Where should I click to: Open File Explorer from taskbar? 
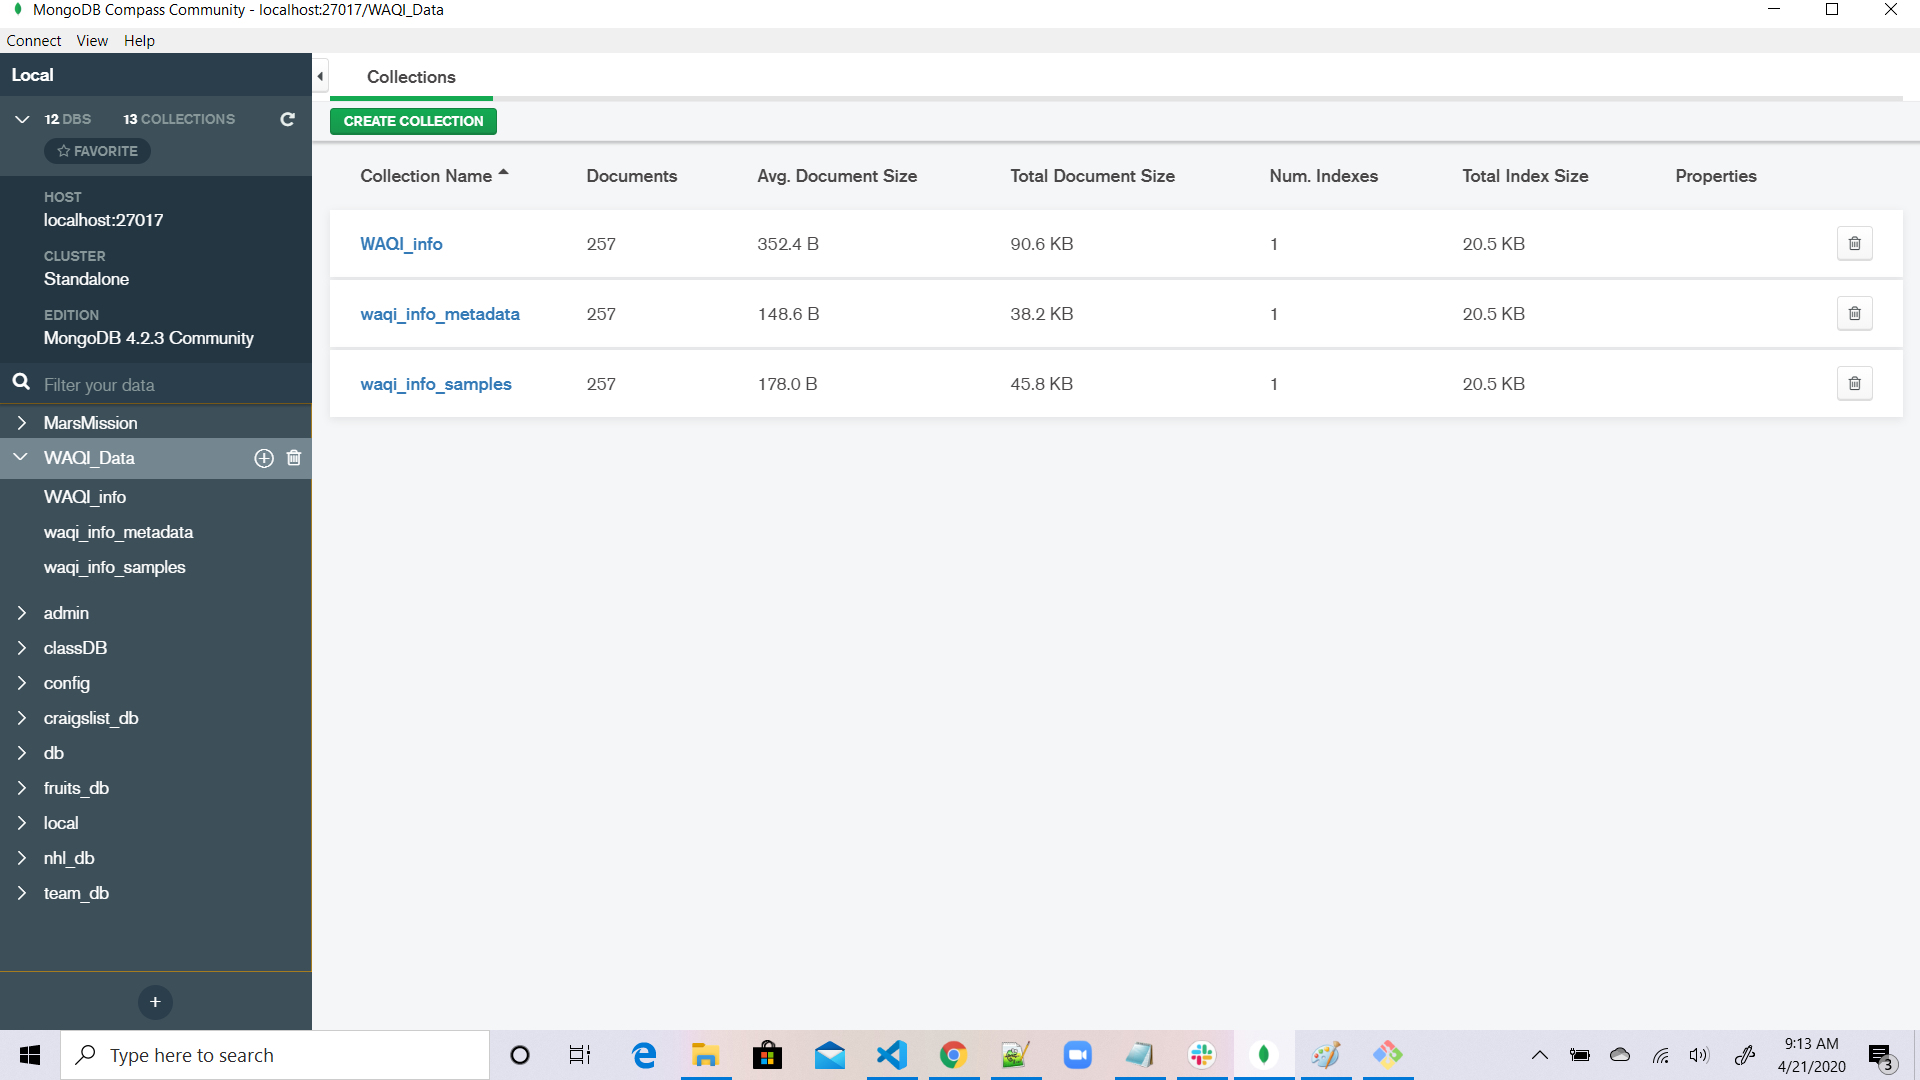[706, 1055]
